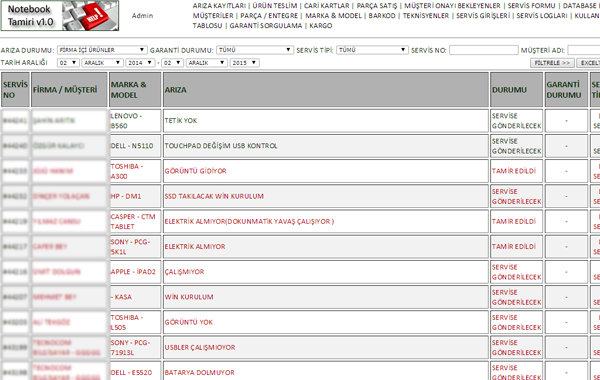Open SERVİS LOGLARI link

tap(542, 16)
